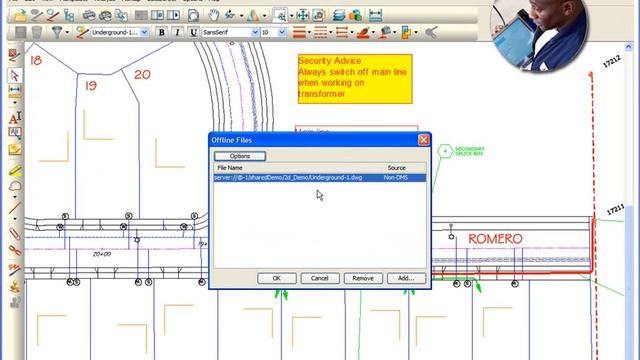Image resolution: width=640 pixels, height=360 pixels.
Task: Toggle Bold formatting
Action: point(162,32)
